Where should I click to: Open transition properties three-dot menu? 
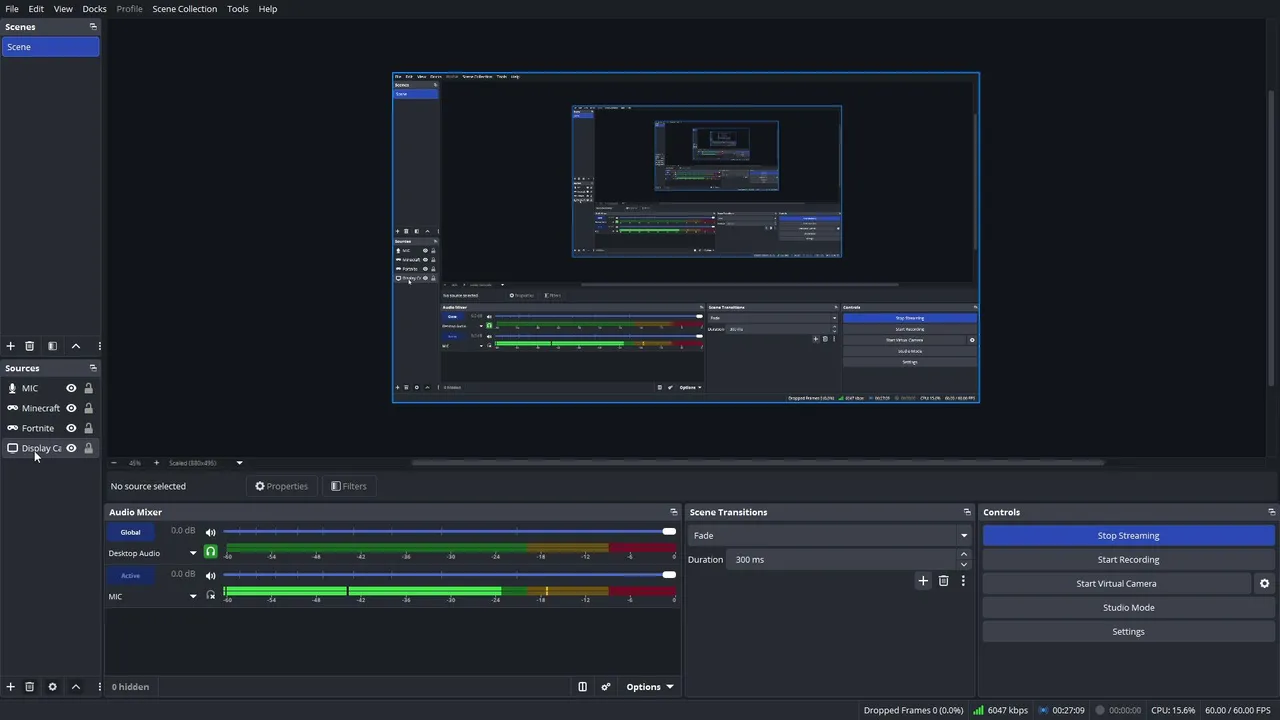(x=963, y=581)
